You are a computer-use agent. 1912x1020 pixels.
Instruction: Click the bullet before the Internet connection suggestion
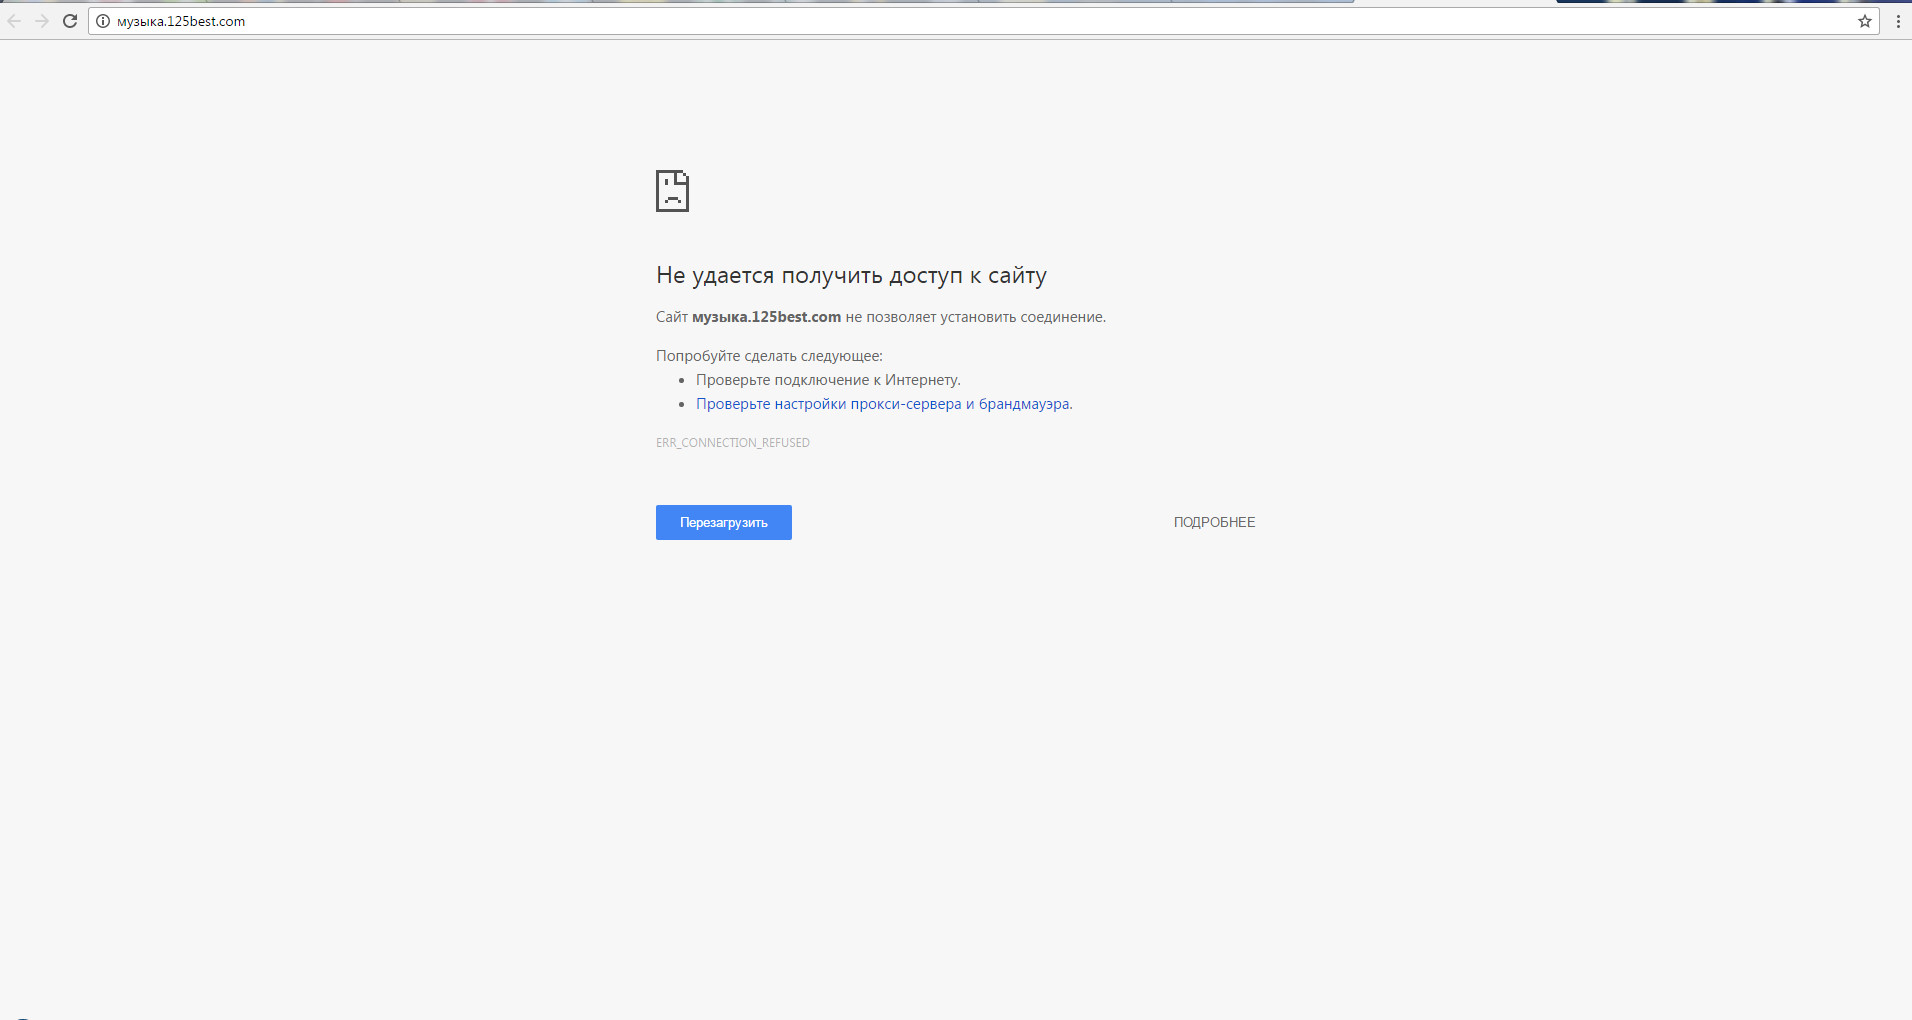682,381
